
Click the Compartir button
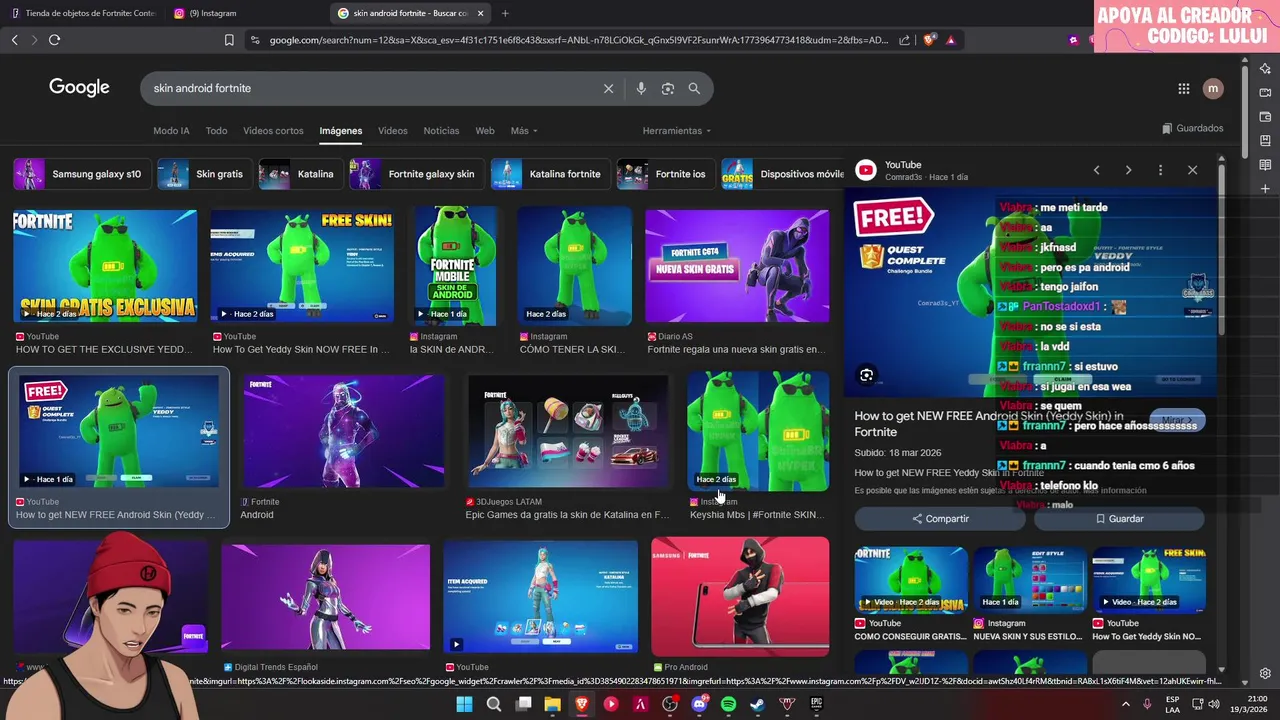click(x=940, y=519)
